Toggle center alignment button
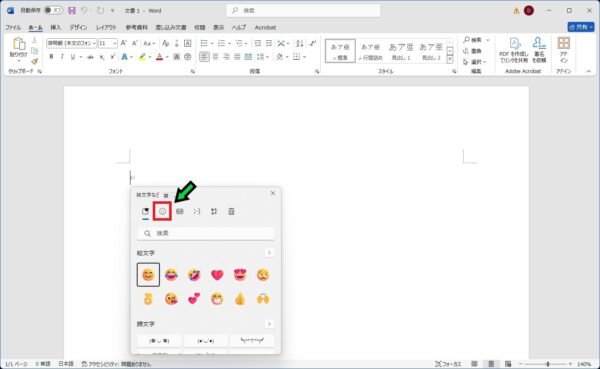 coord(215,57)
